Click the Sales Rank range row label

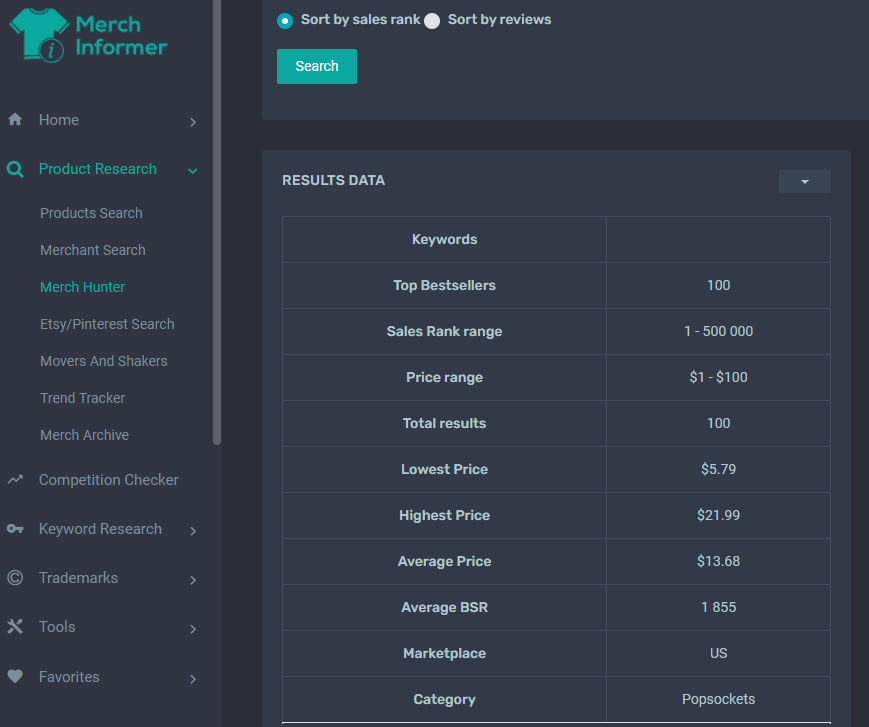444,331
